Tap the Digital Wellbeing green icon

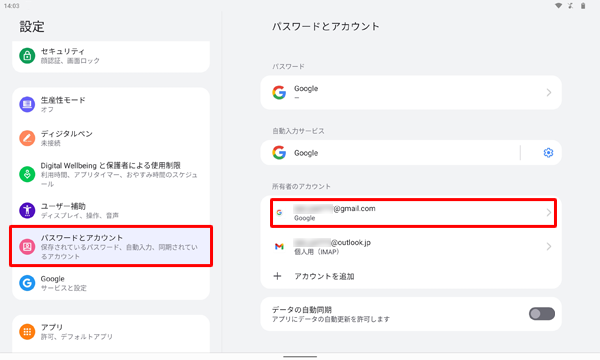tap(27, 174)
